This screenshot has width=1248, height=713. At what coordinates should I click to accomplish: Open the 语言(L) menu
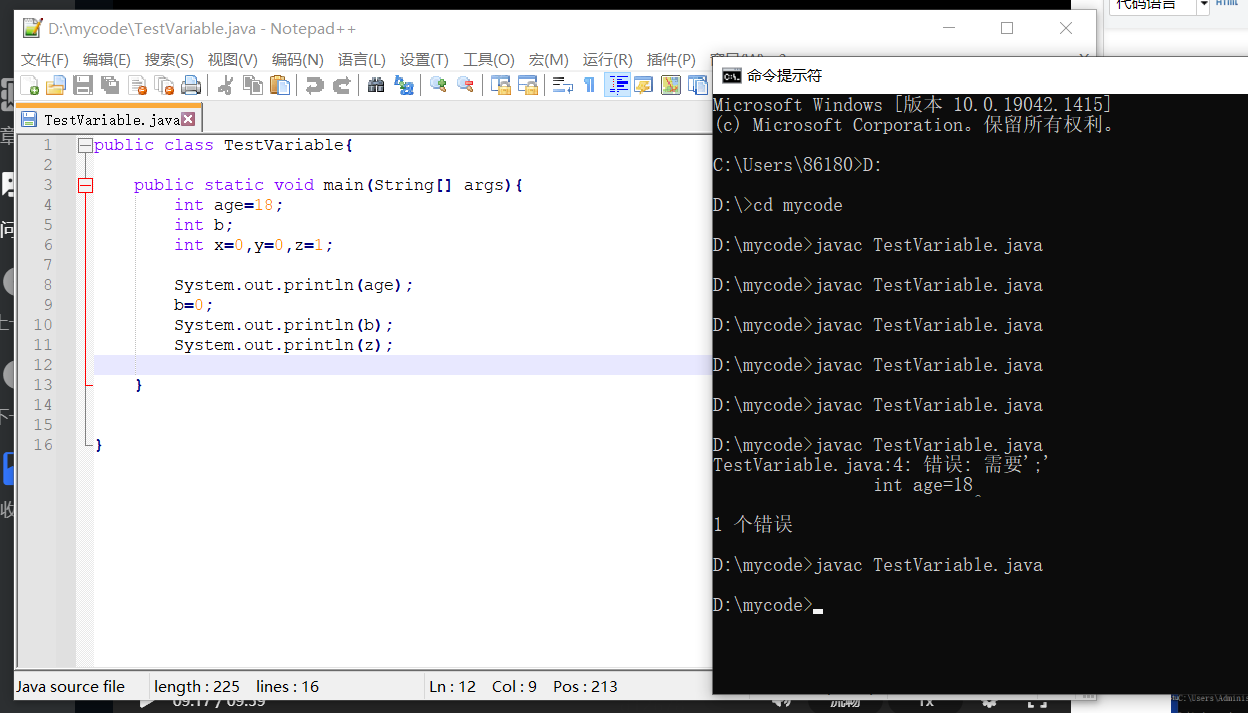point(362,60)
